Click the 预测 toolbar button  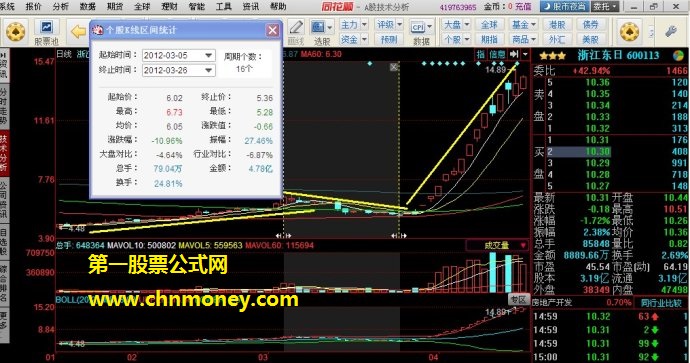tap(389, 40)
